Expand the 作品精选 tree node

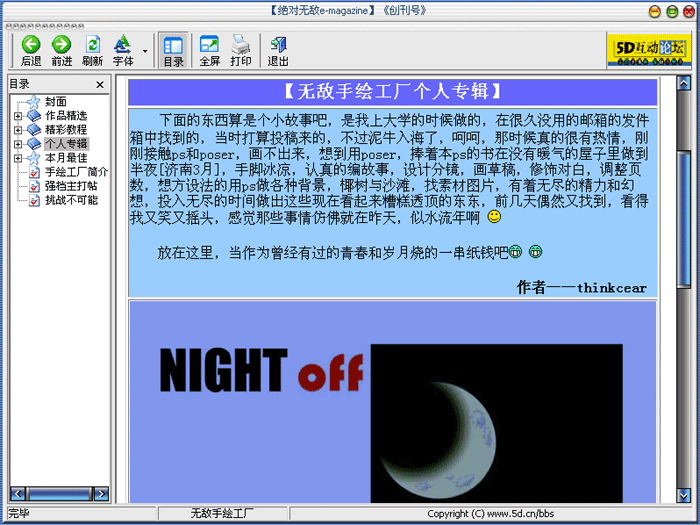[x=18, y=116]
